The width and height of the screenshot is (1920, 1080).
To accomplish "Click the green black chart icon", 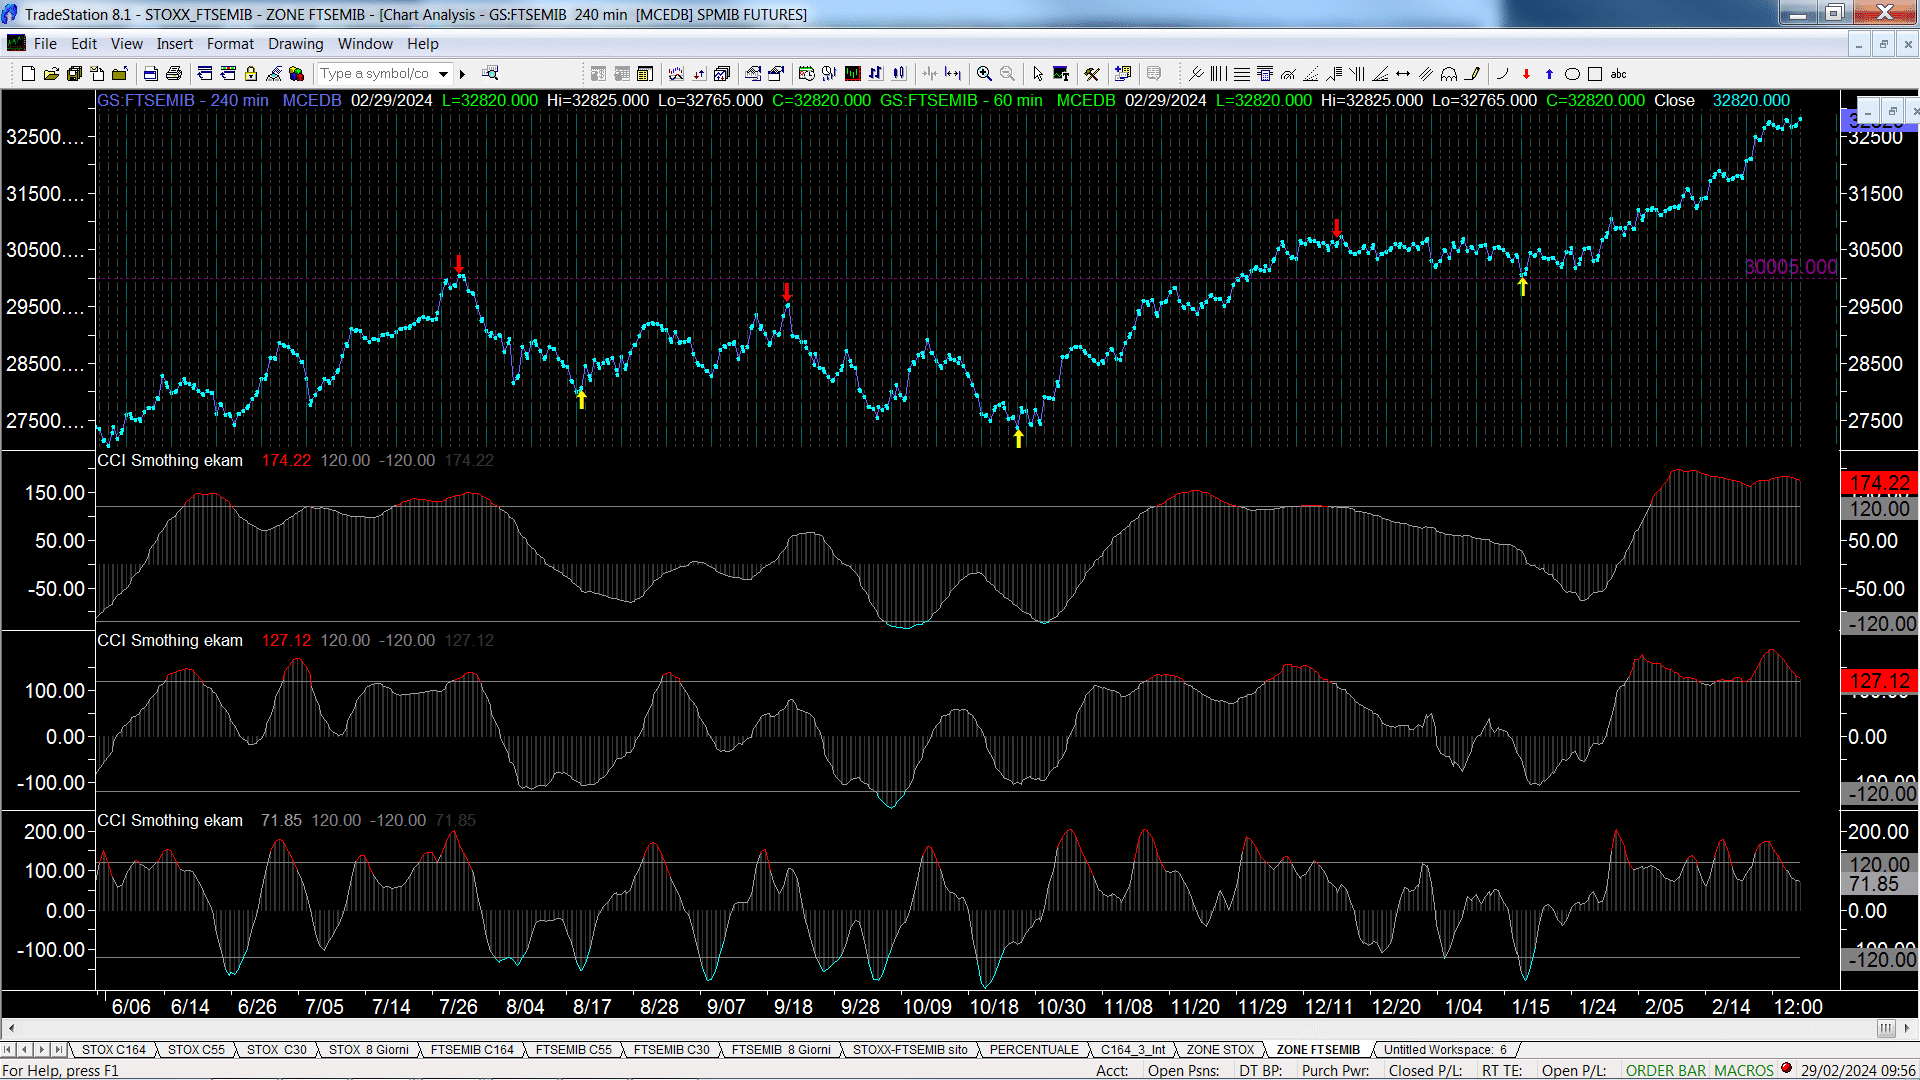I will click(853, 73).
